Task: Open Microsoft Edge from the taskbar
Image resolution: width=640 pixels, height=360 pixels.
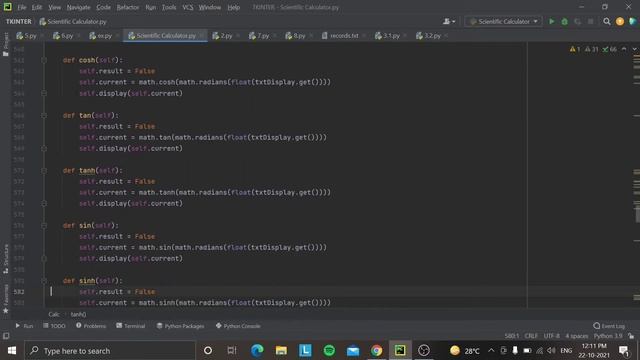Action: click(257, 351)
